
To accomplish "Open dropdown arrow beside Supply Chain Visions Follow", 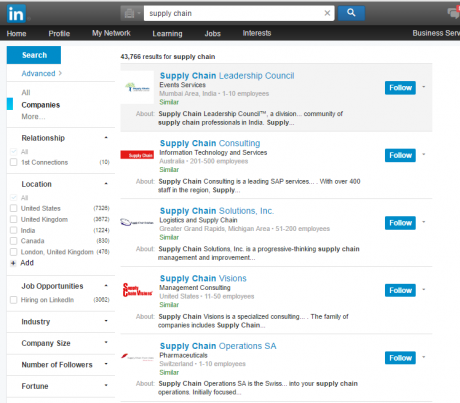I will pos(424,290).
